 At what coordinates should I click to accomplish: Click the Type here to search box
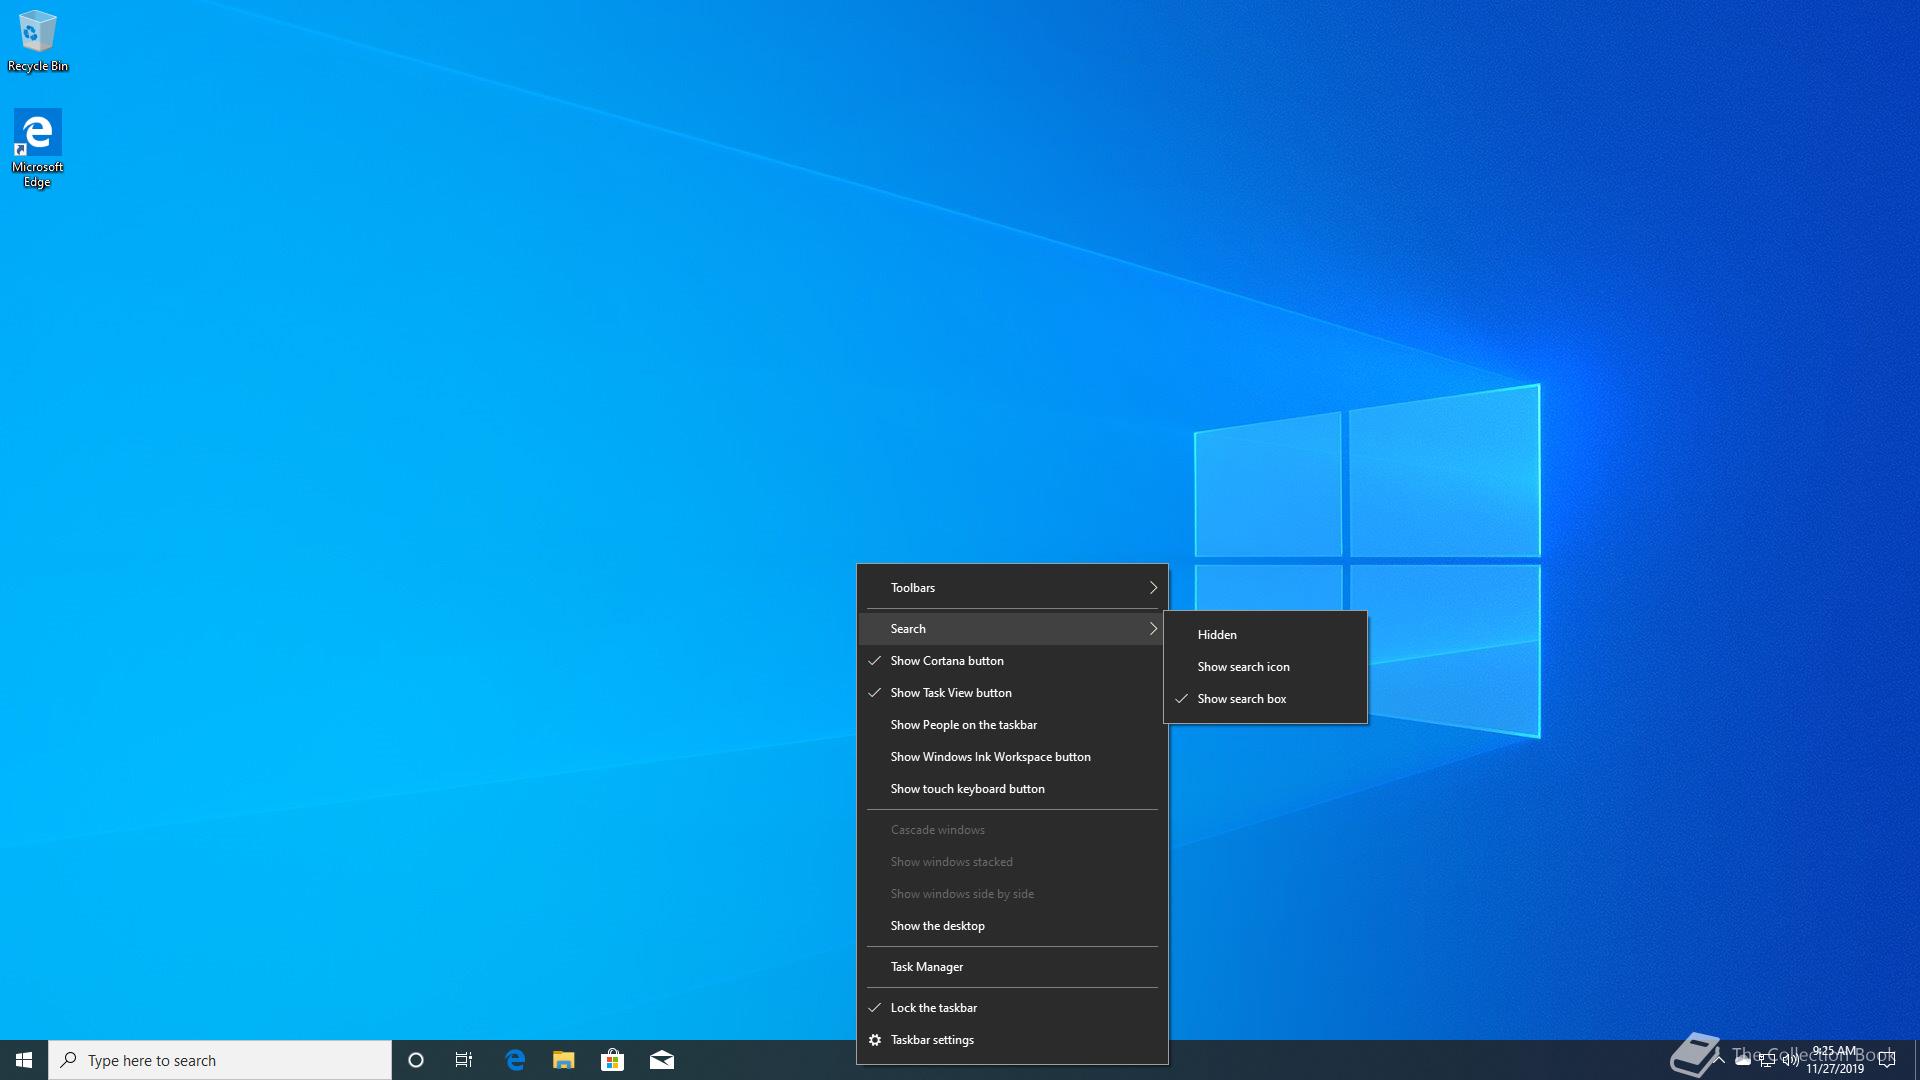click(x=220, y=1060)
